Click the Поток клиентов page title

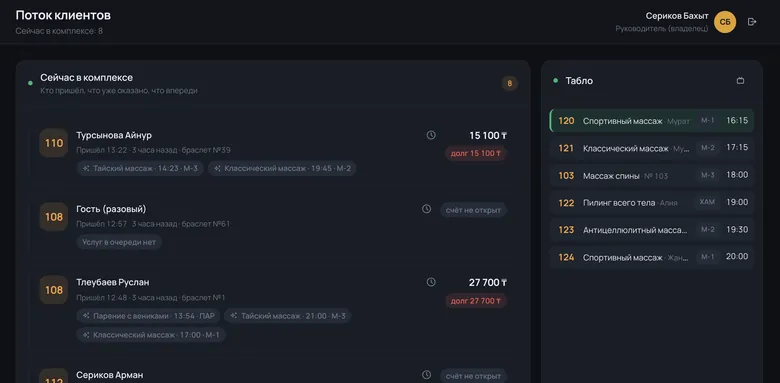(63, 15)
